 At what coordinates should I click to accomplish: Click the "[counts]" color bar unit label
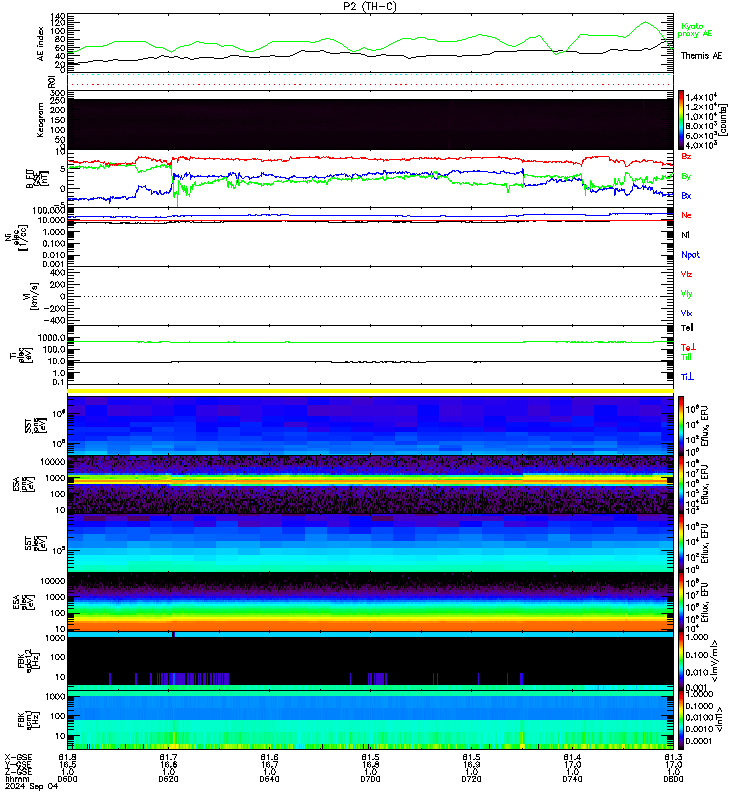724,120
